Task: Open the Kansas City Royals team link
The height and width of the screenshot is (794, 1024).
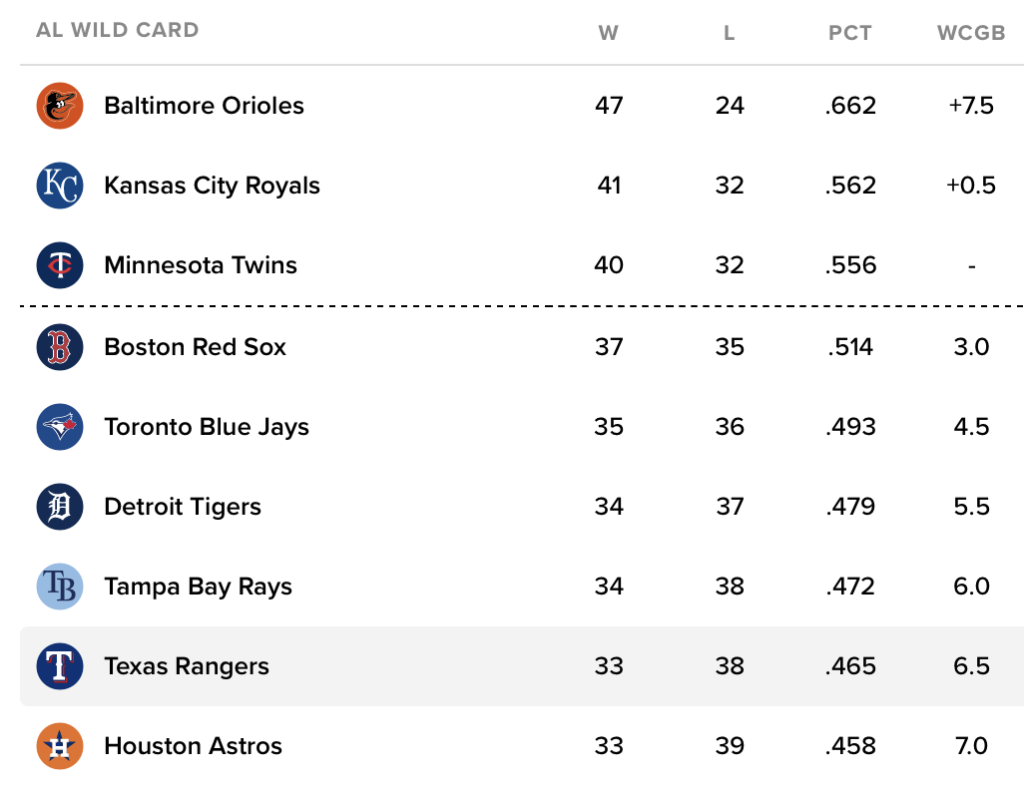Action: [x=212, y=186]
